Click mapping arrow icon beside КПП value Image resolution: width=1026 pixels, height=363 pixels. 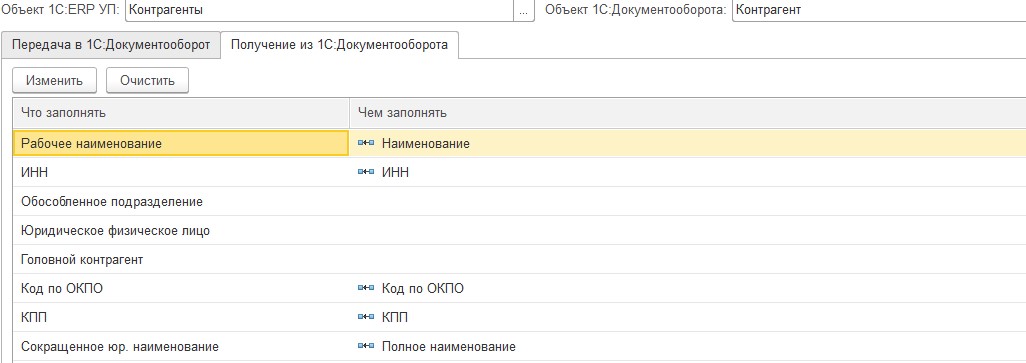coord(366,317)
